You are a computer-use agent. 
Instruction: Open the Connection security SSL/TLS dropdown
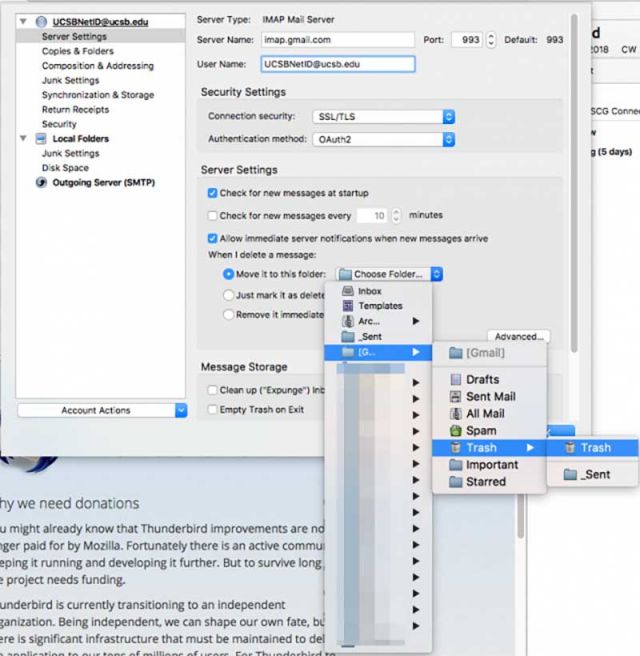(384, 117)
